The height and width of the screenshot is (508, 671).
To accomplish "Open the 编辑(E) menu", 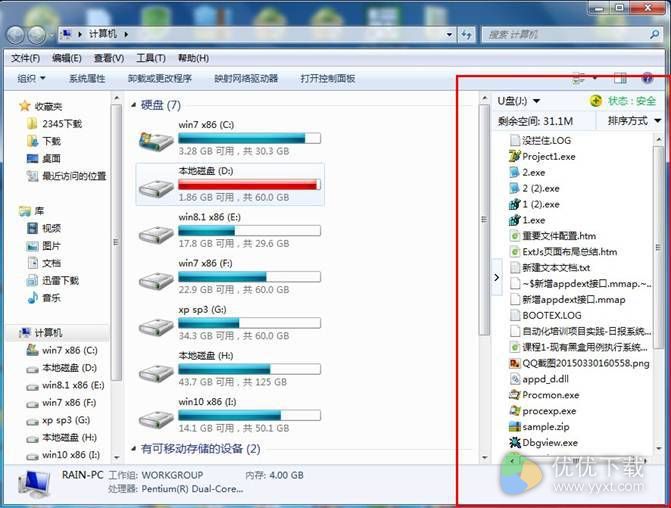I will [67, 58].
